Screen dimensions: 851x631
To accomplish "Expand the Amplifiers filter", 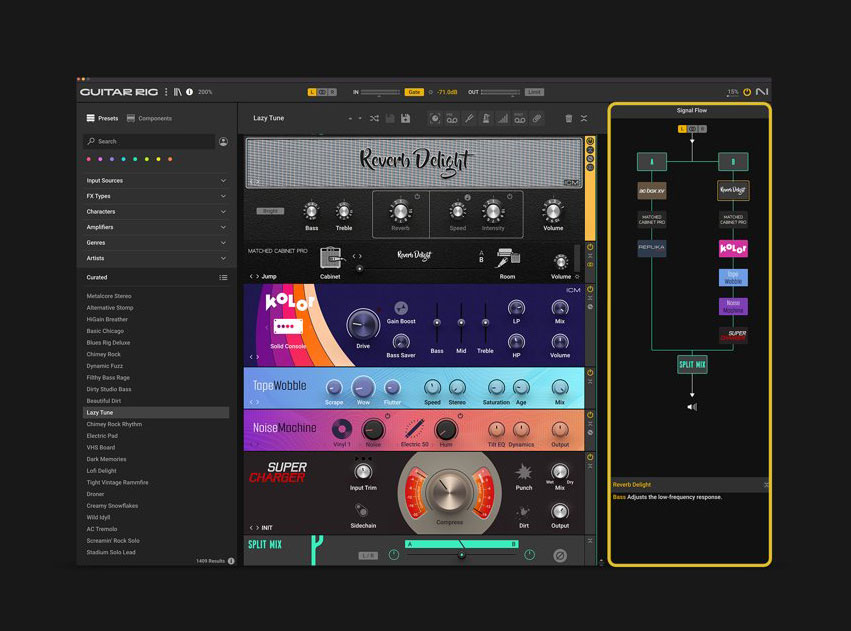I will click(x=156, y=227).
